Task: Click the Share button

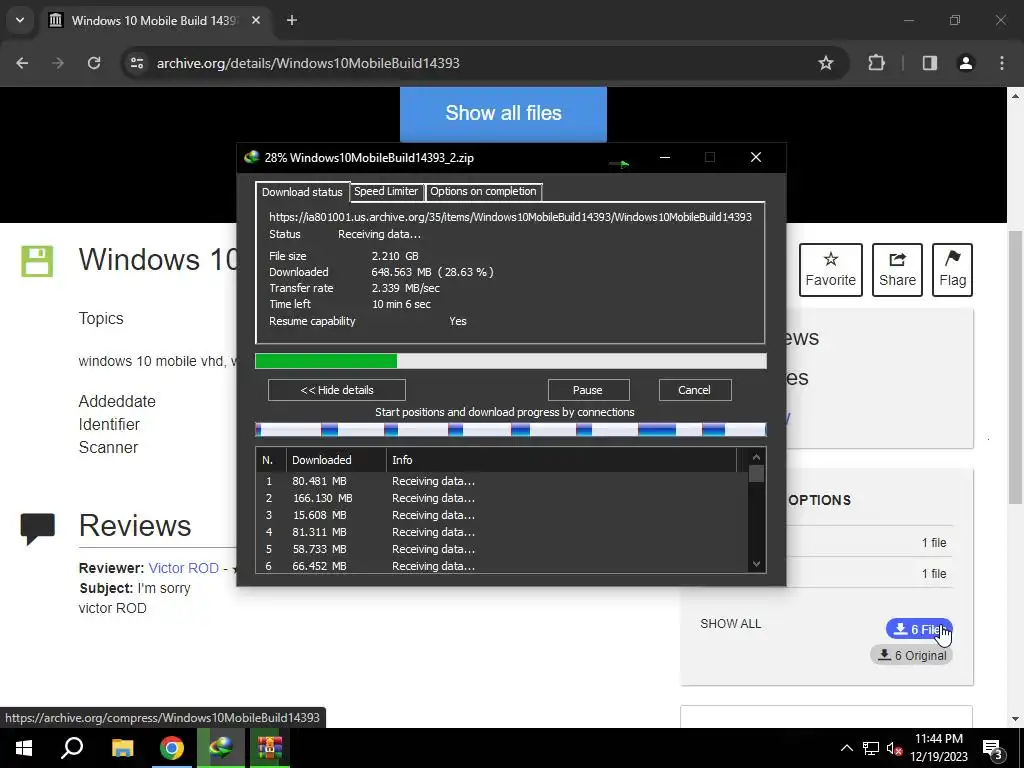Action: (x=897, y=270)
